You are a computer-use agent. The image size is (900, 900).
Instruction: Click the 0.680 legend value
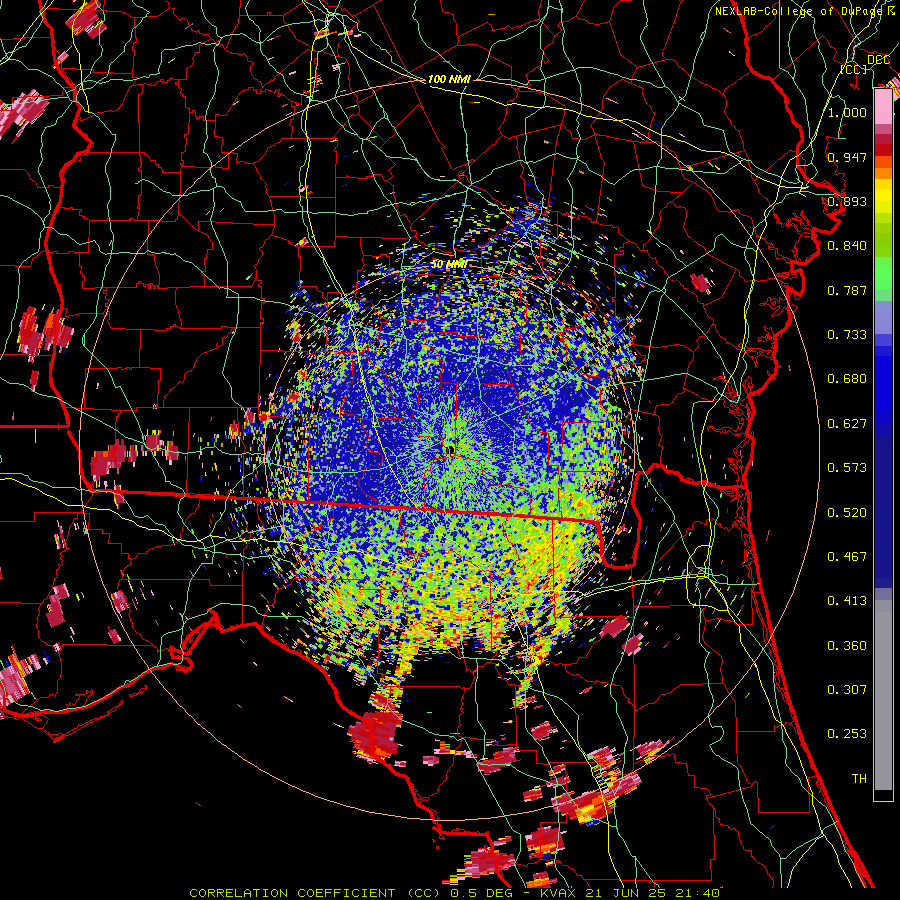[847, 379]
